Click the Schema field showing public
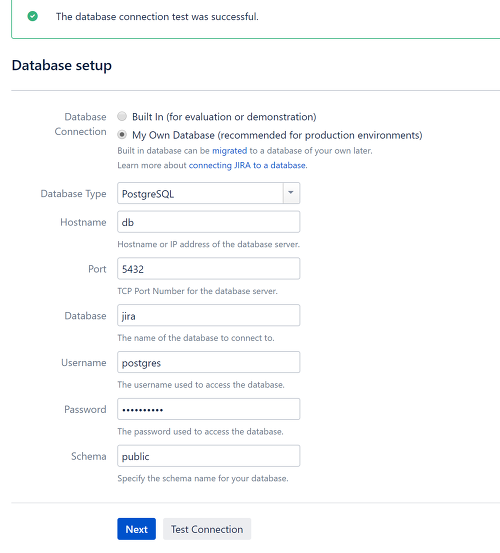This screenshot has width=500, height=553. [x=208, y=456]
